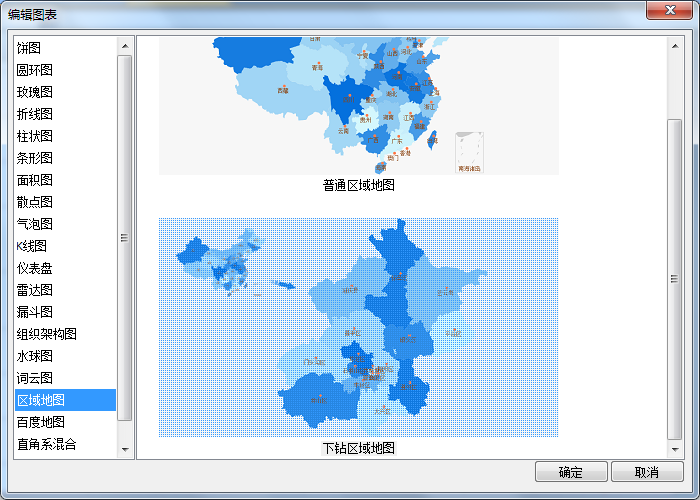
Task: Select 仪表盘 chart type
Action: tap(34, 268)
